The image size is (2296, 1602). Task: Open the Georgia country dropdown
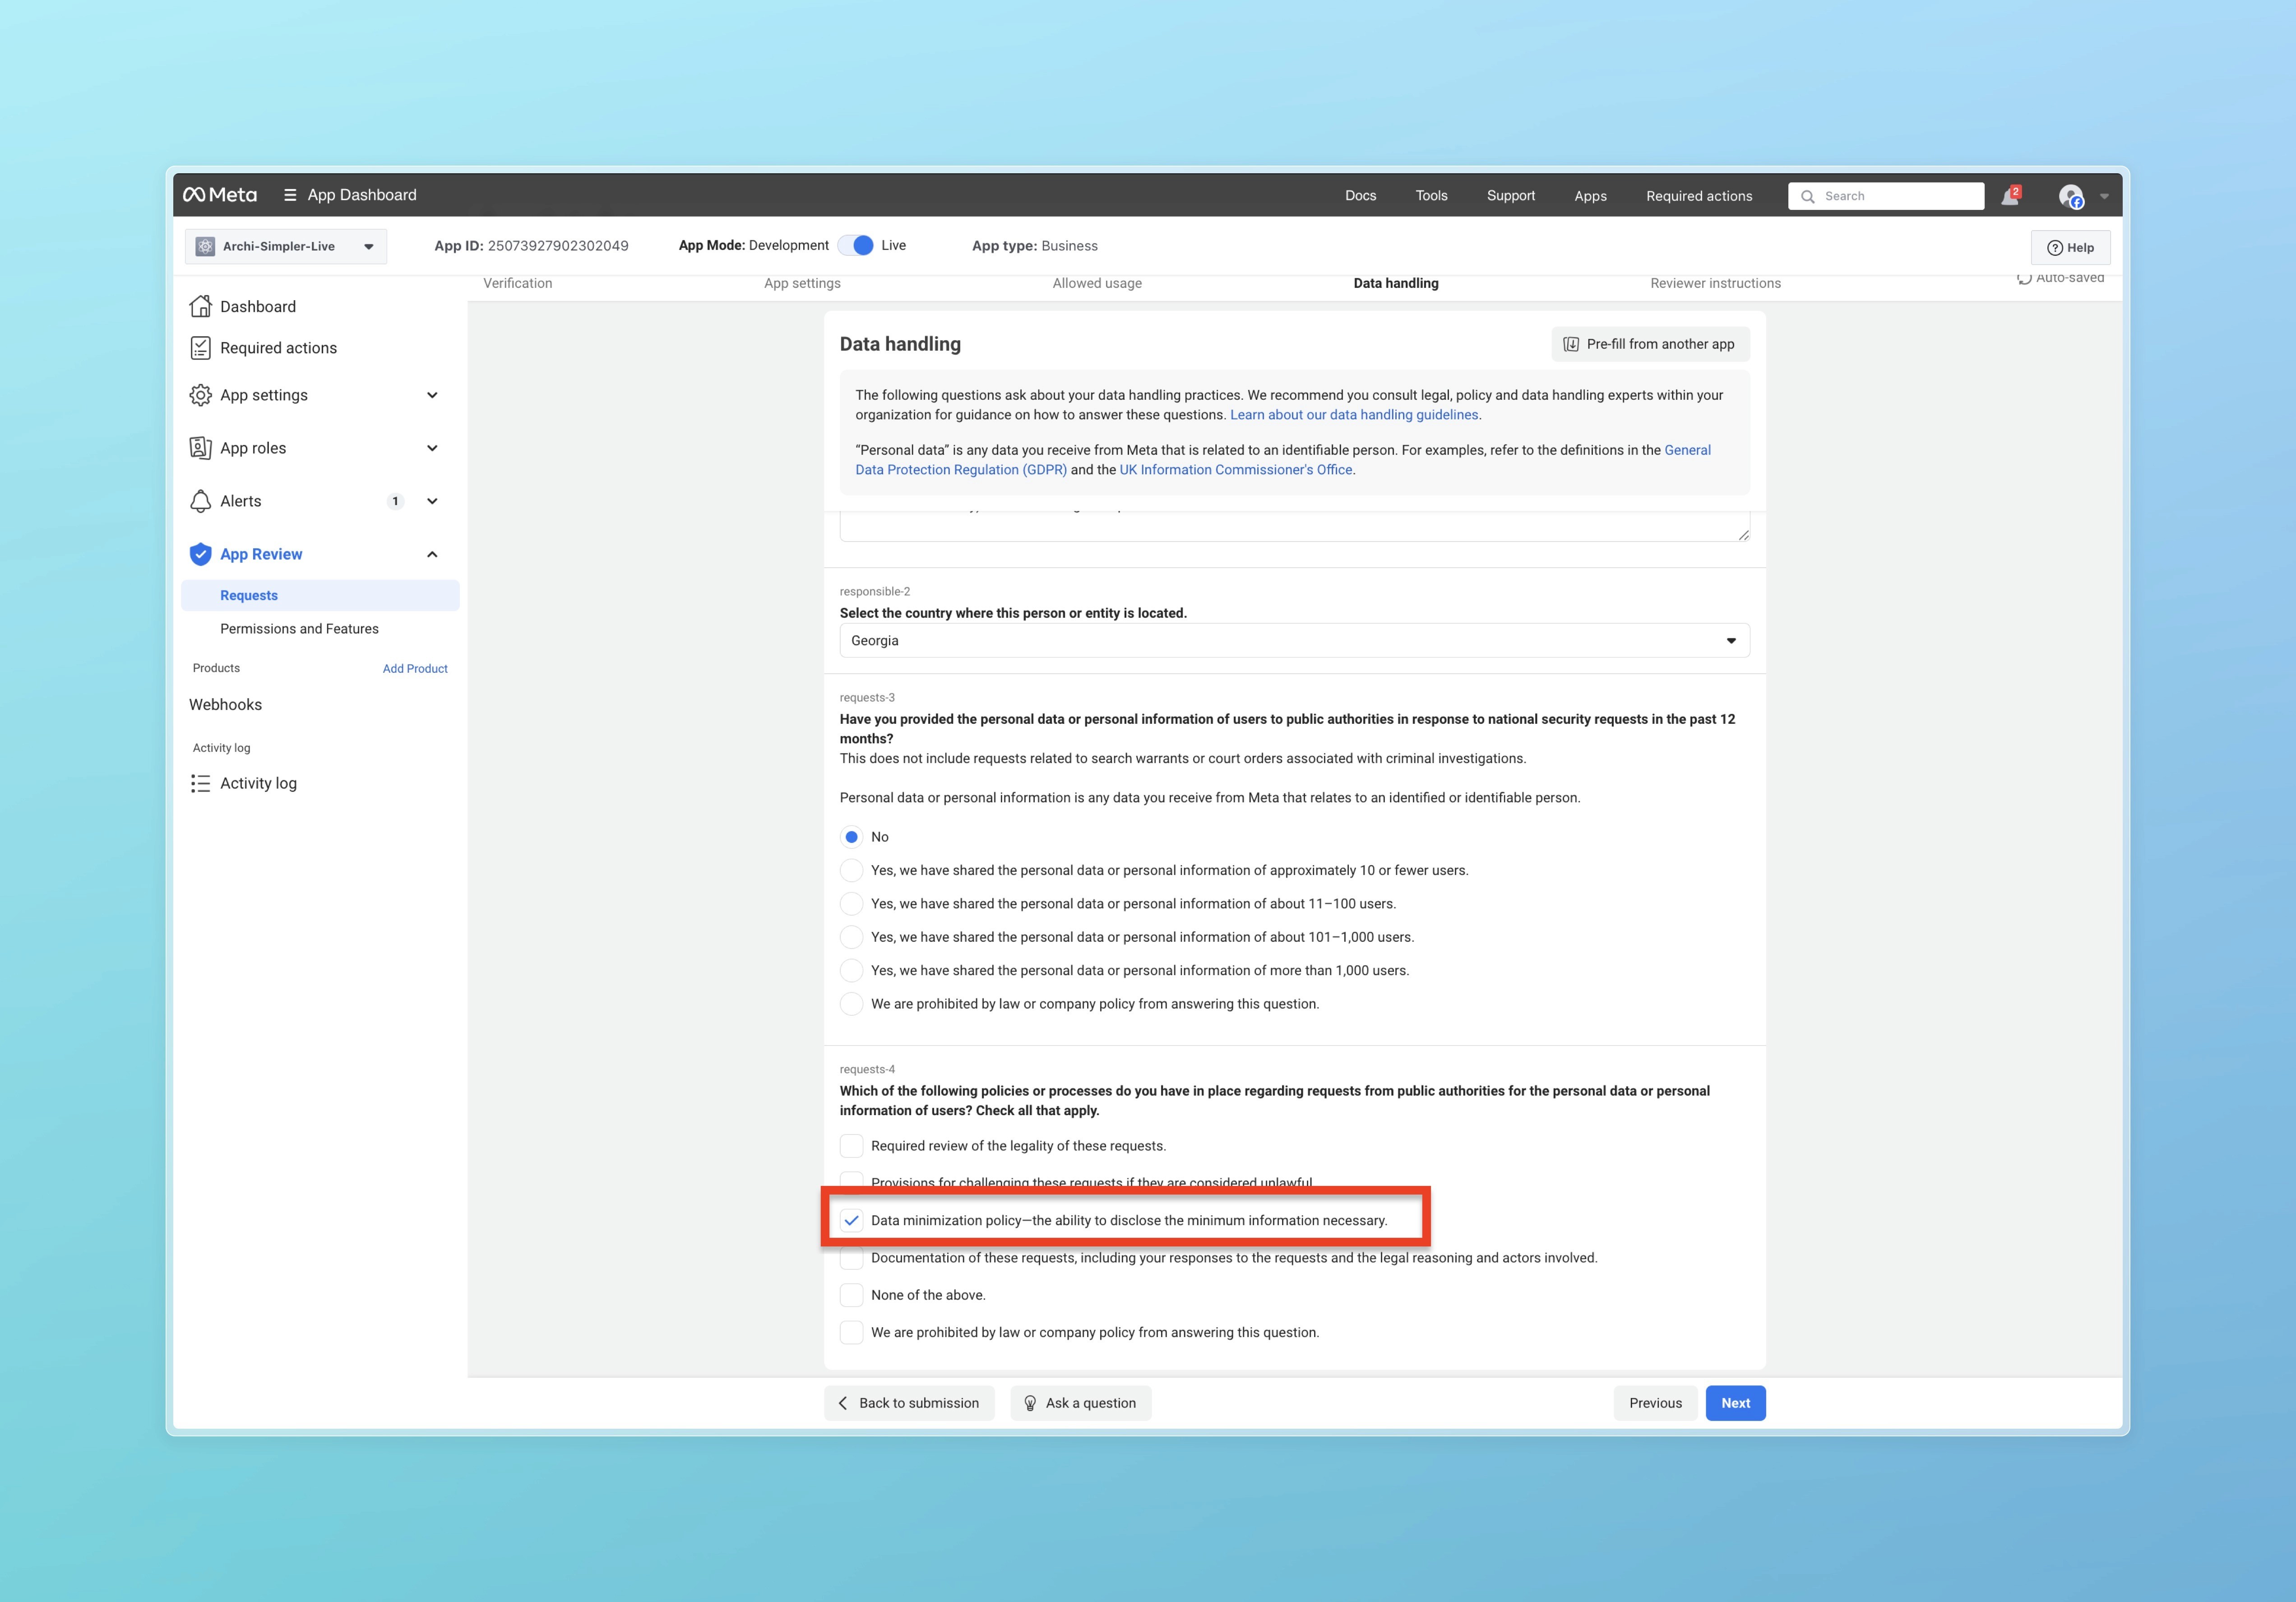point(1294,641)
